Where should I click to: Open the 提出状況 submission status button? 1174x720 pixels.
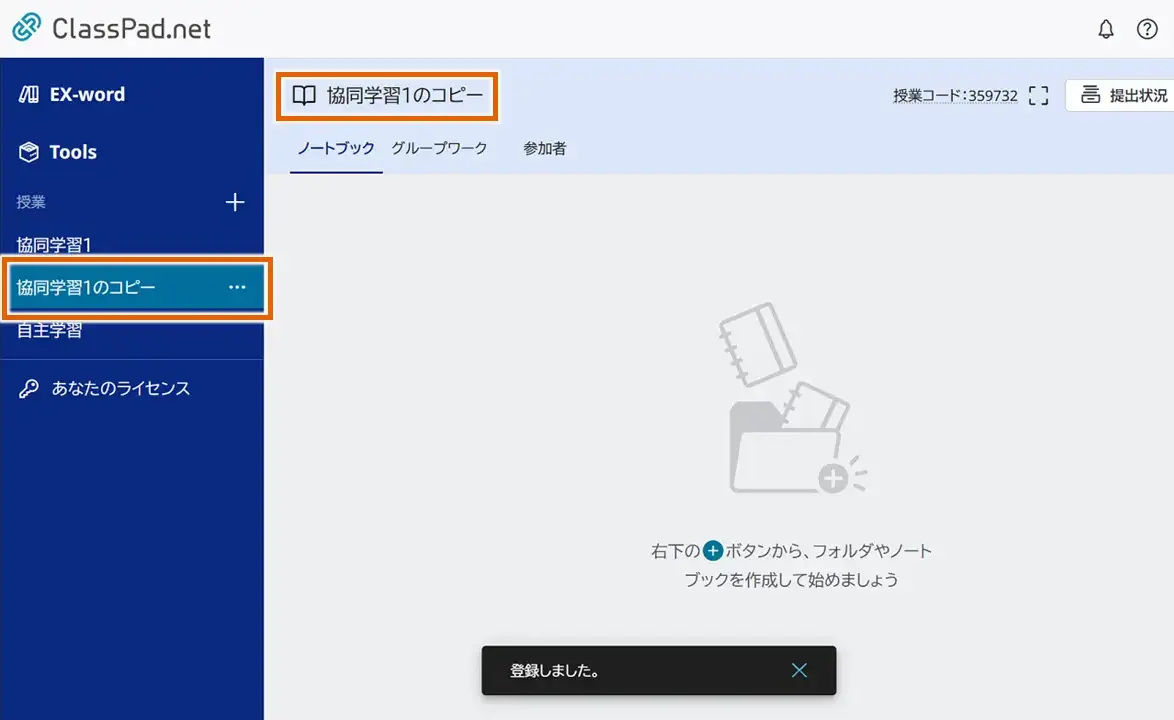tap(1124, 96)
